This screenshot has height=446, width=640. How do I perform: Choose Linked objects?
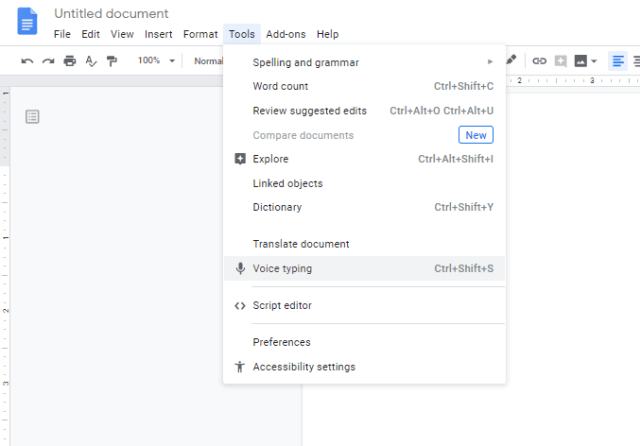(364, 183)
